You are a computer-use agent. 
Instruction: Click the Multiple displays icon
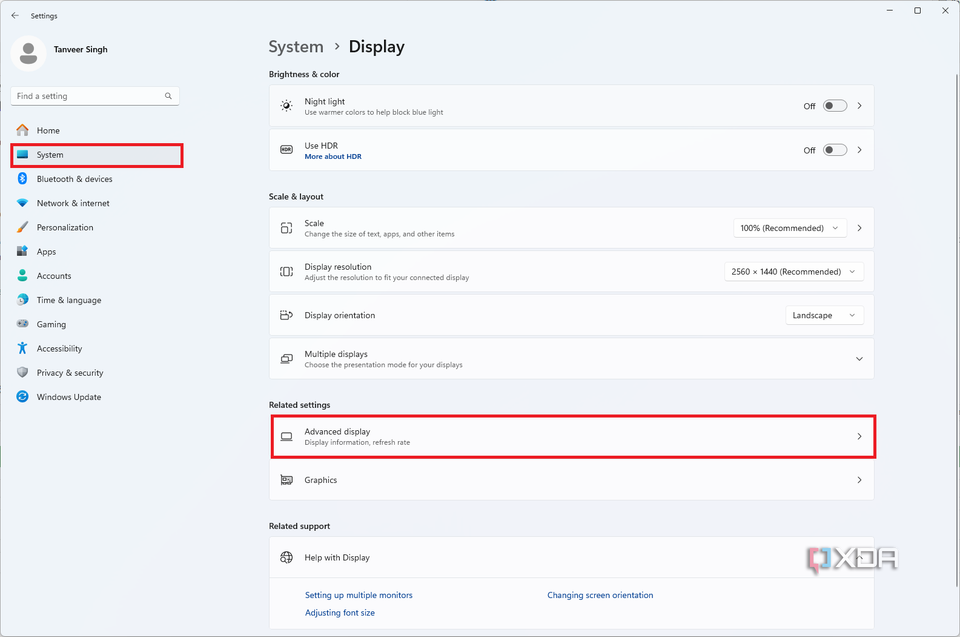287,358
